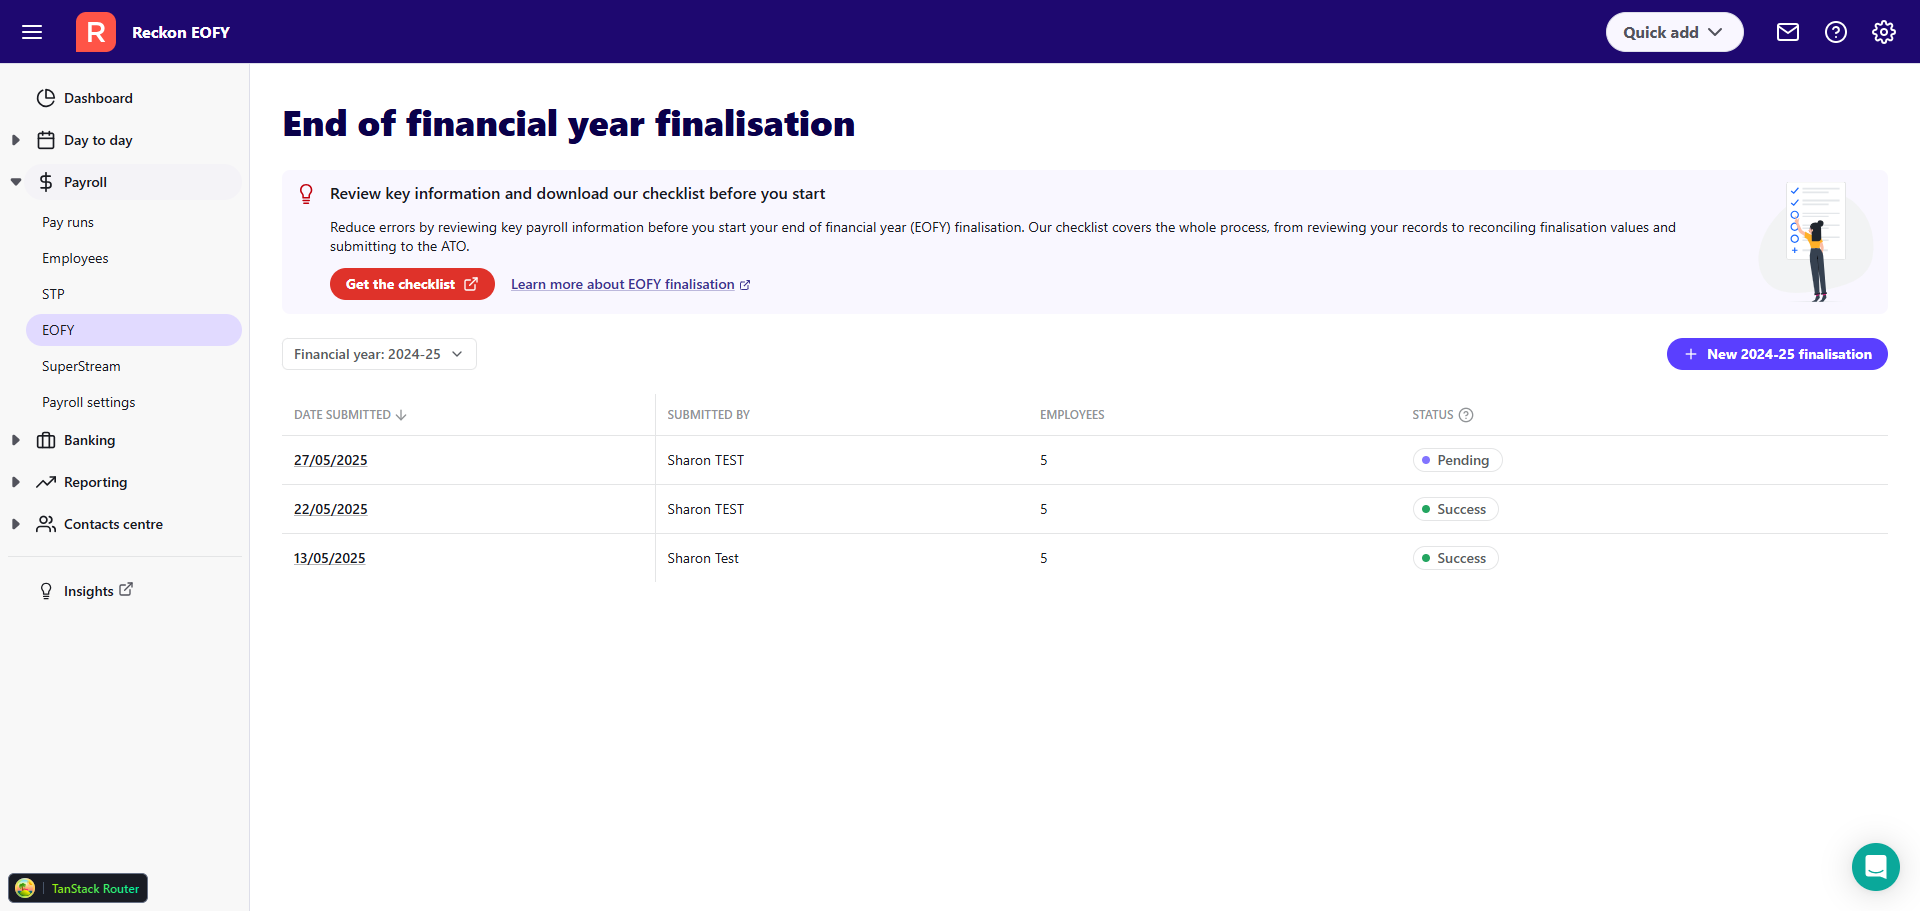Image resolution: width=1920 pixels, height=911 pixels.
Task: Click the Submitted By column header
Action: click(708, 415)
